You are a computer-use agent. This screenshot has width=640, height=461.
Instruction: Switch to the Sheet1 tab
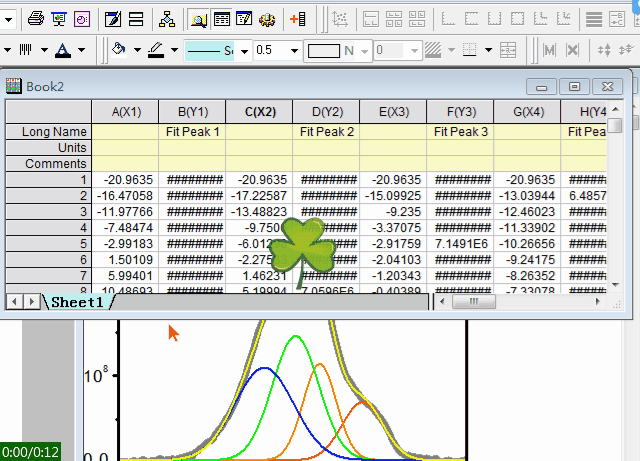tap(77, 301)
